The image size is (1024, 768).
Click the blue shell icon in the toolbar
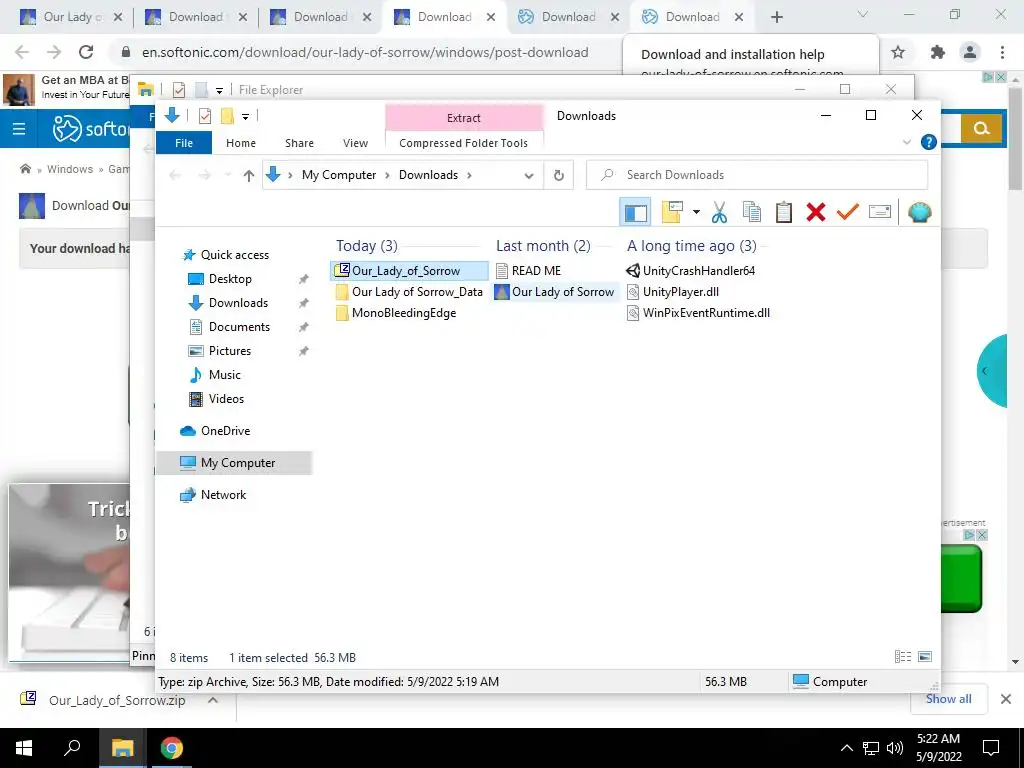click(920, 212)
